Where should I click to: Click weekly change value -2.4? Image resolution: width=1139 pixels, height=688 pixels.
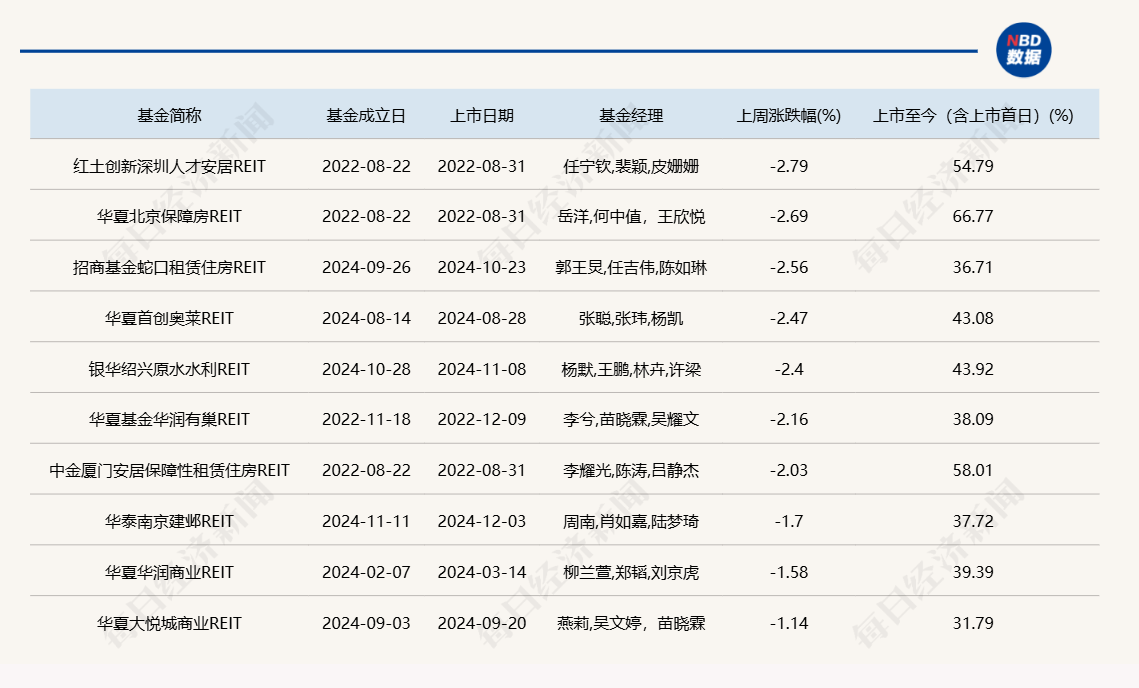click(x=789, y=369)
